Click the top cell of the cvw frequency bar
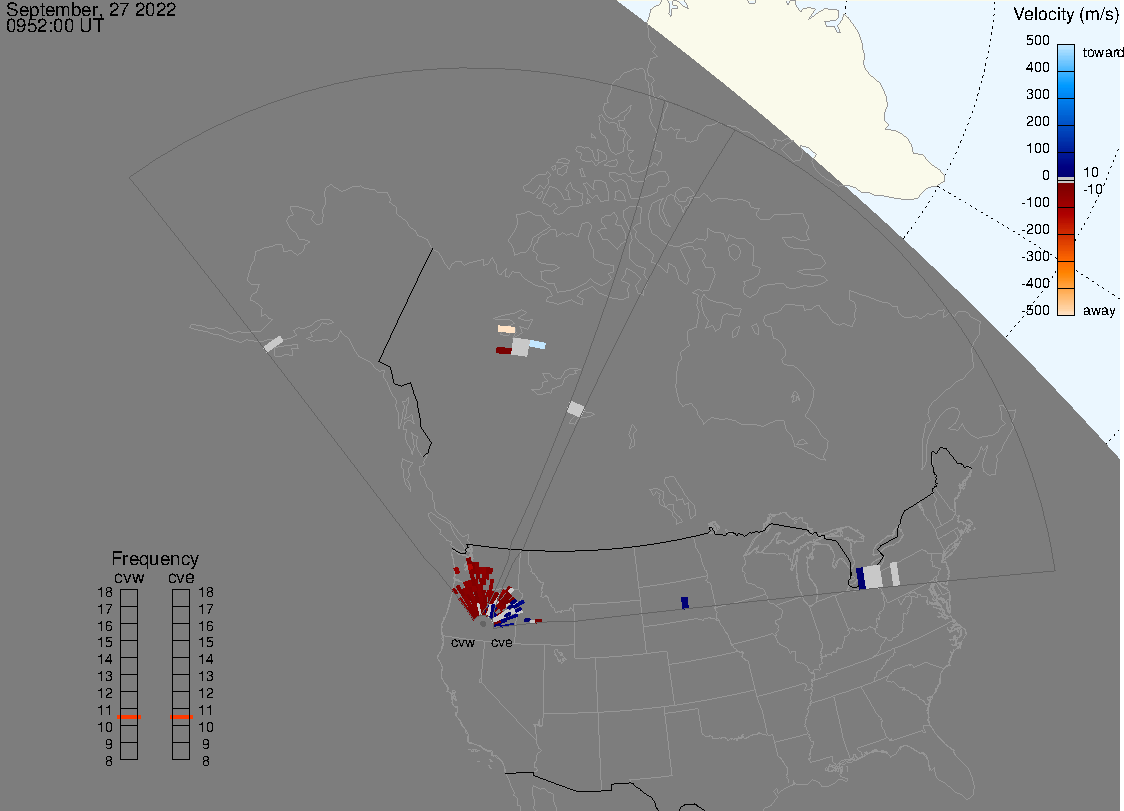 129,598
